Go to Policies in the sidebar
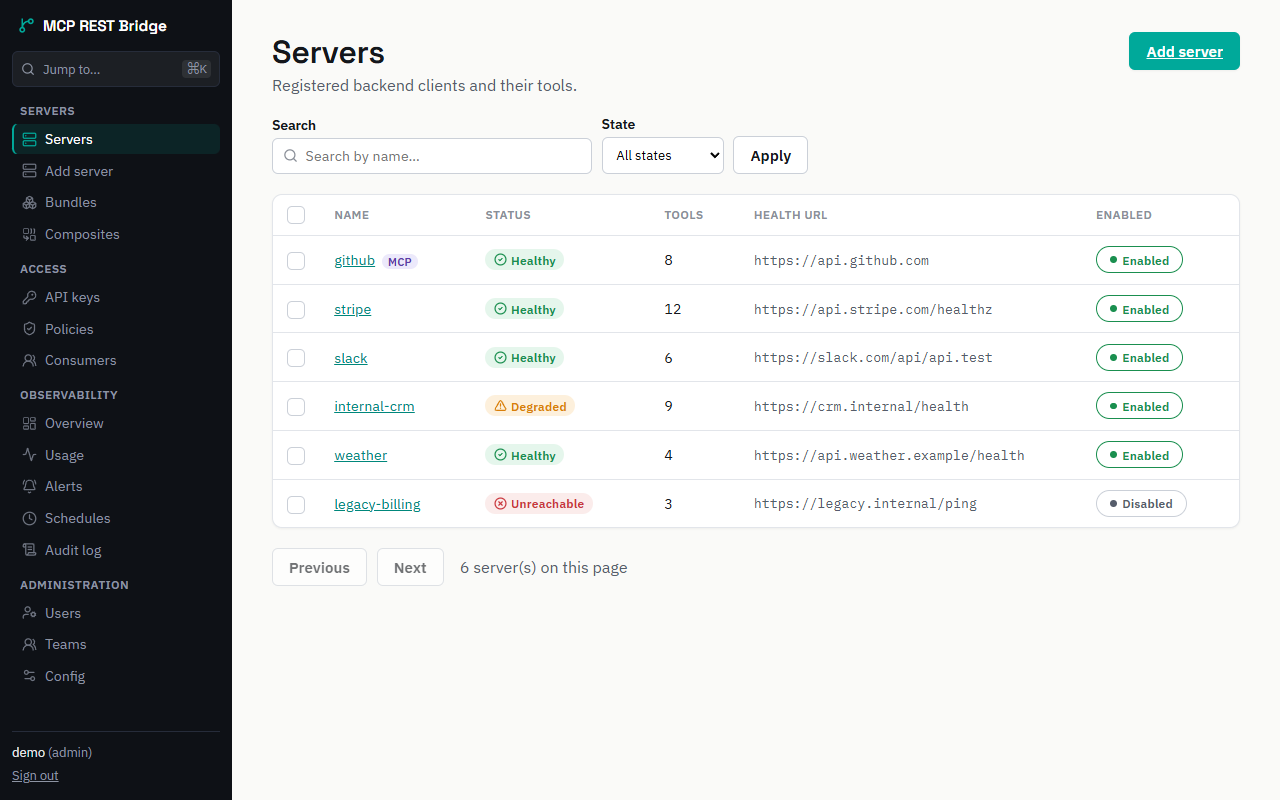Image resolution: width=1280 pixels, height=800 pixels. [116, 329]
